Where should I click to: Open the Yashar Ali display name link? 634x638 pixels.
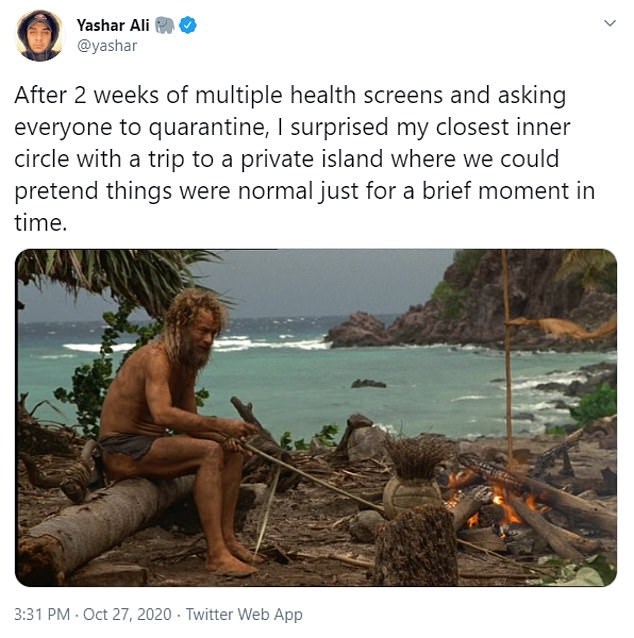coord(112,25)
